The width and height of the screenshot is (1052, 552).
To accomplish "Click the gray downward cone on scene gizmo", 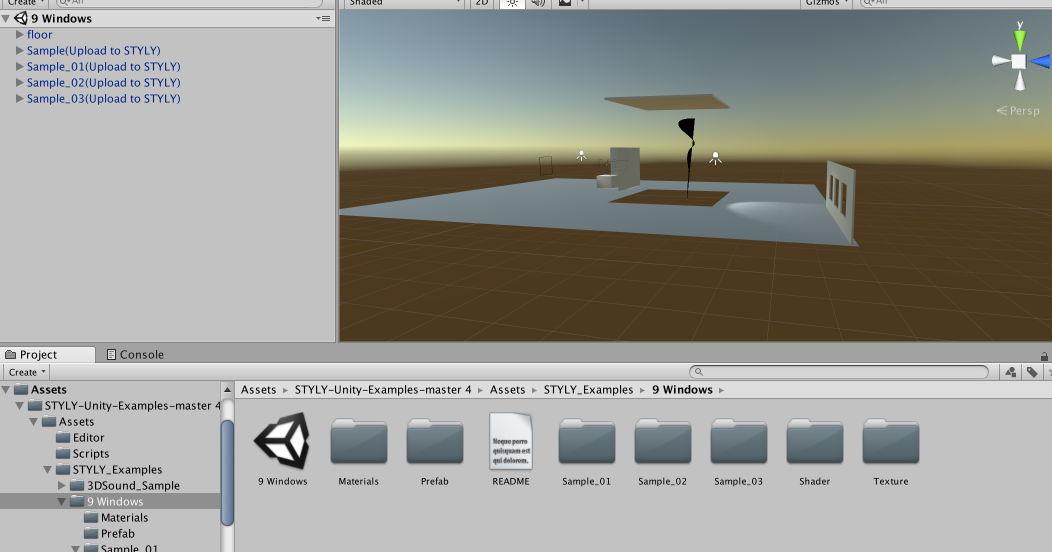I will point(1019,80).
